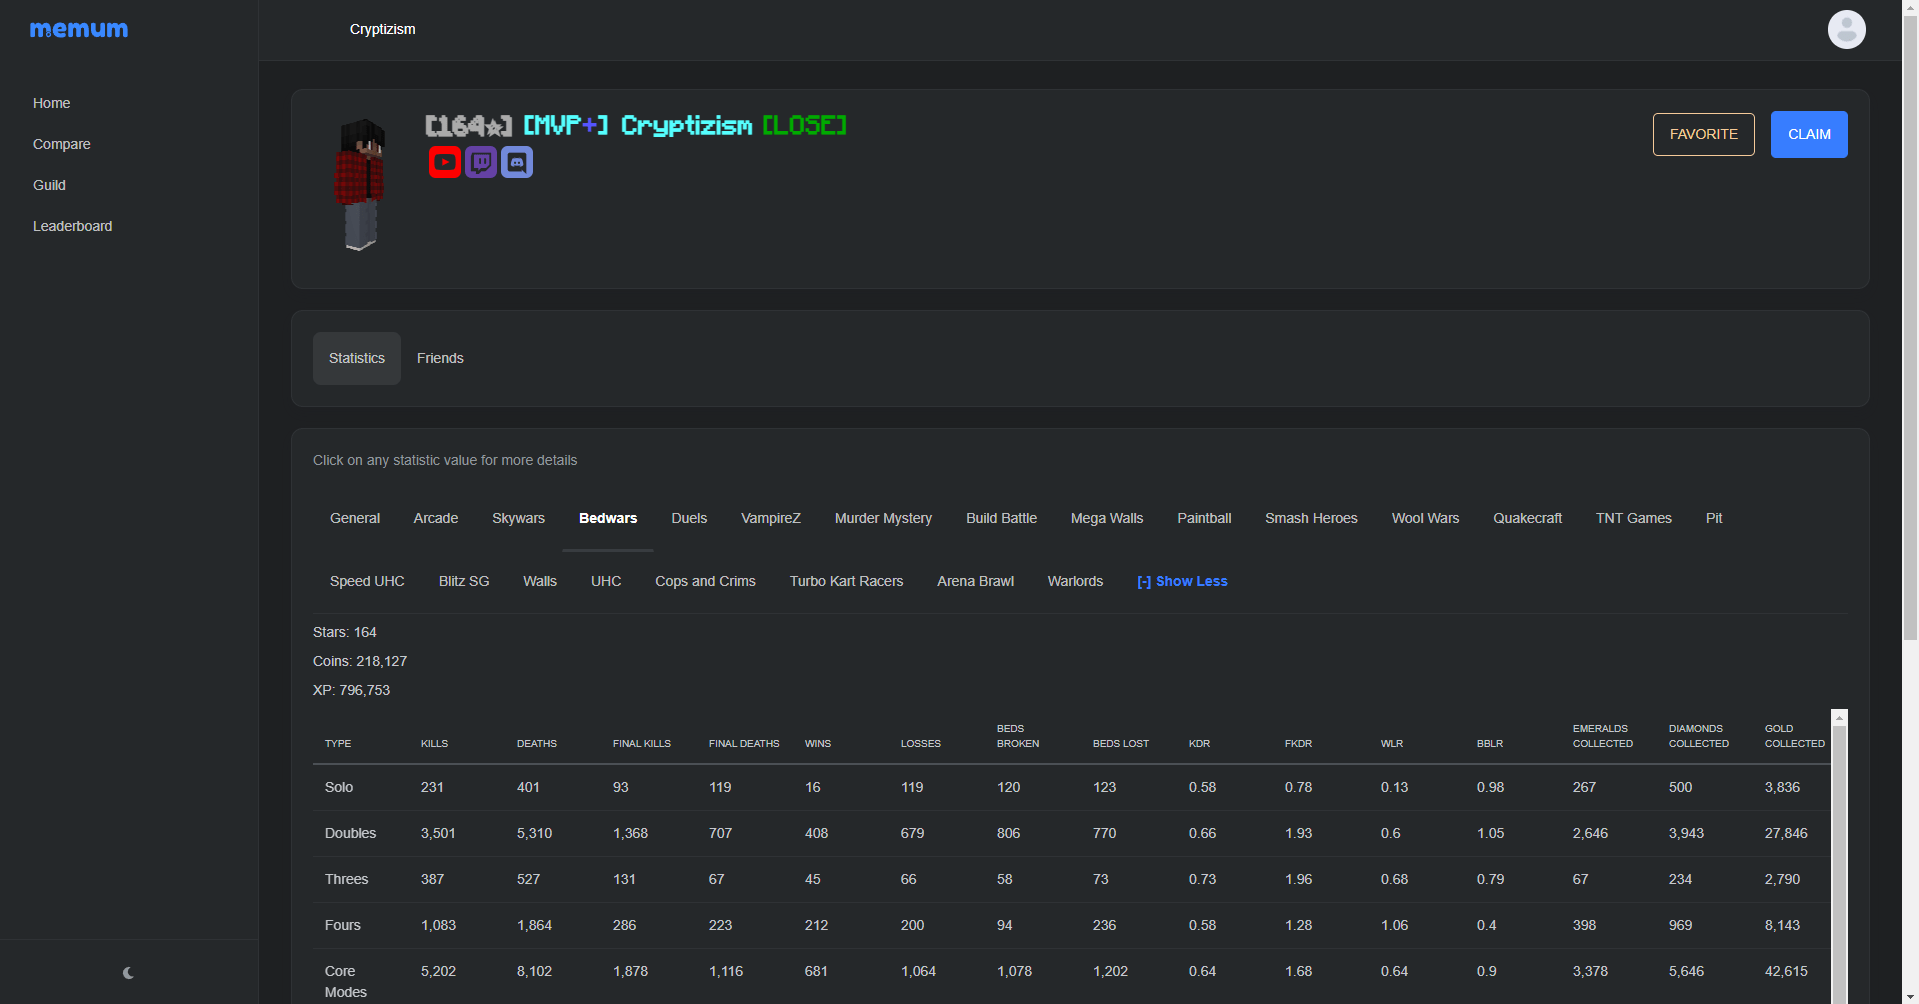Viewport: 1919px width, 1004px height.
Task: Click Fours BBLR value 0.4
Action: [1486, 925]
